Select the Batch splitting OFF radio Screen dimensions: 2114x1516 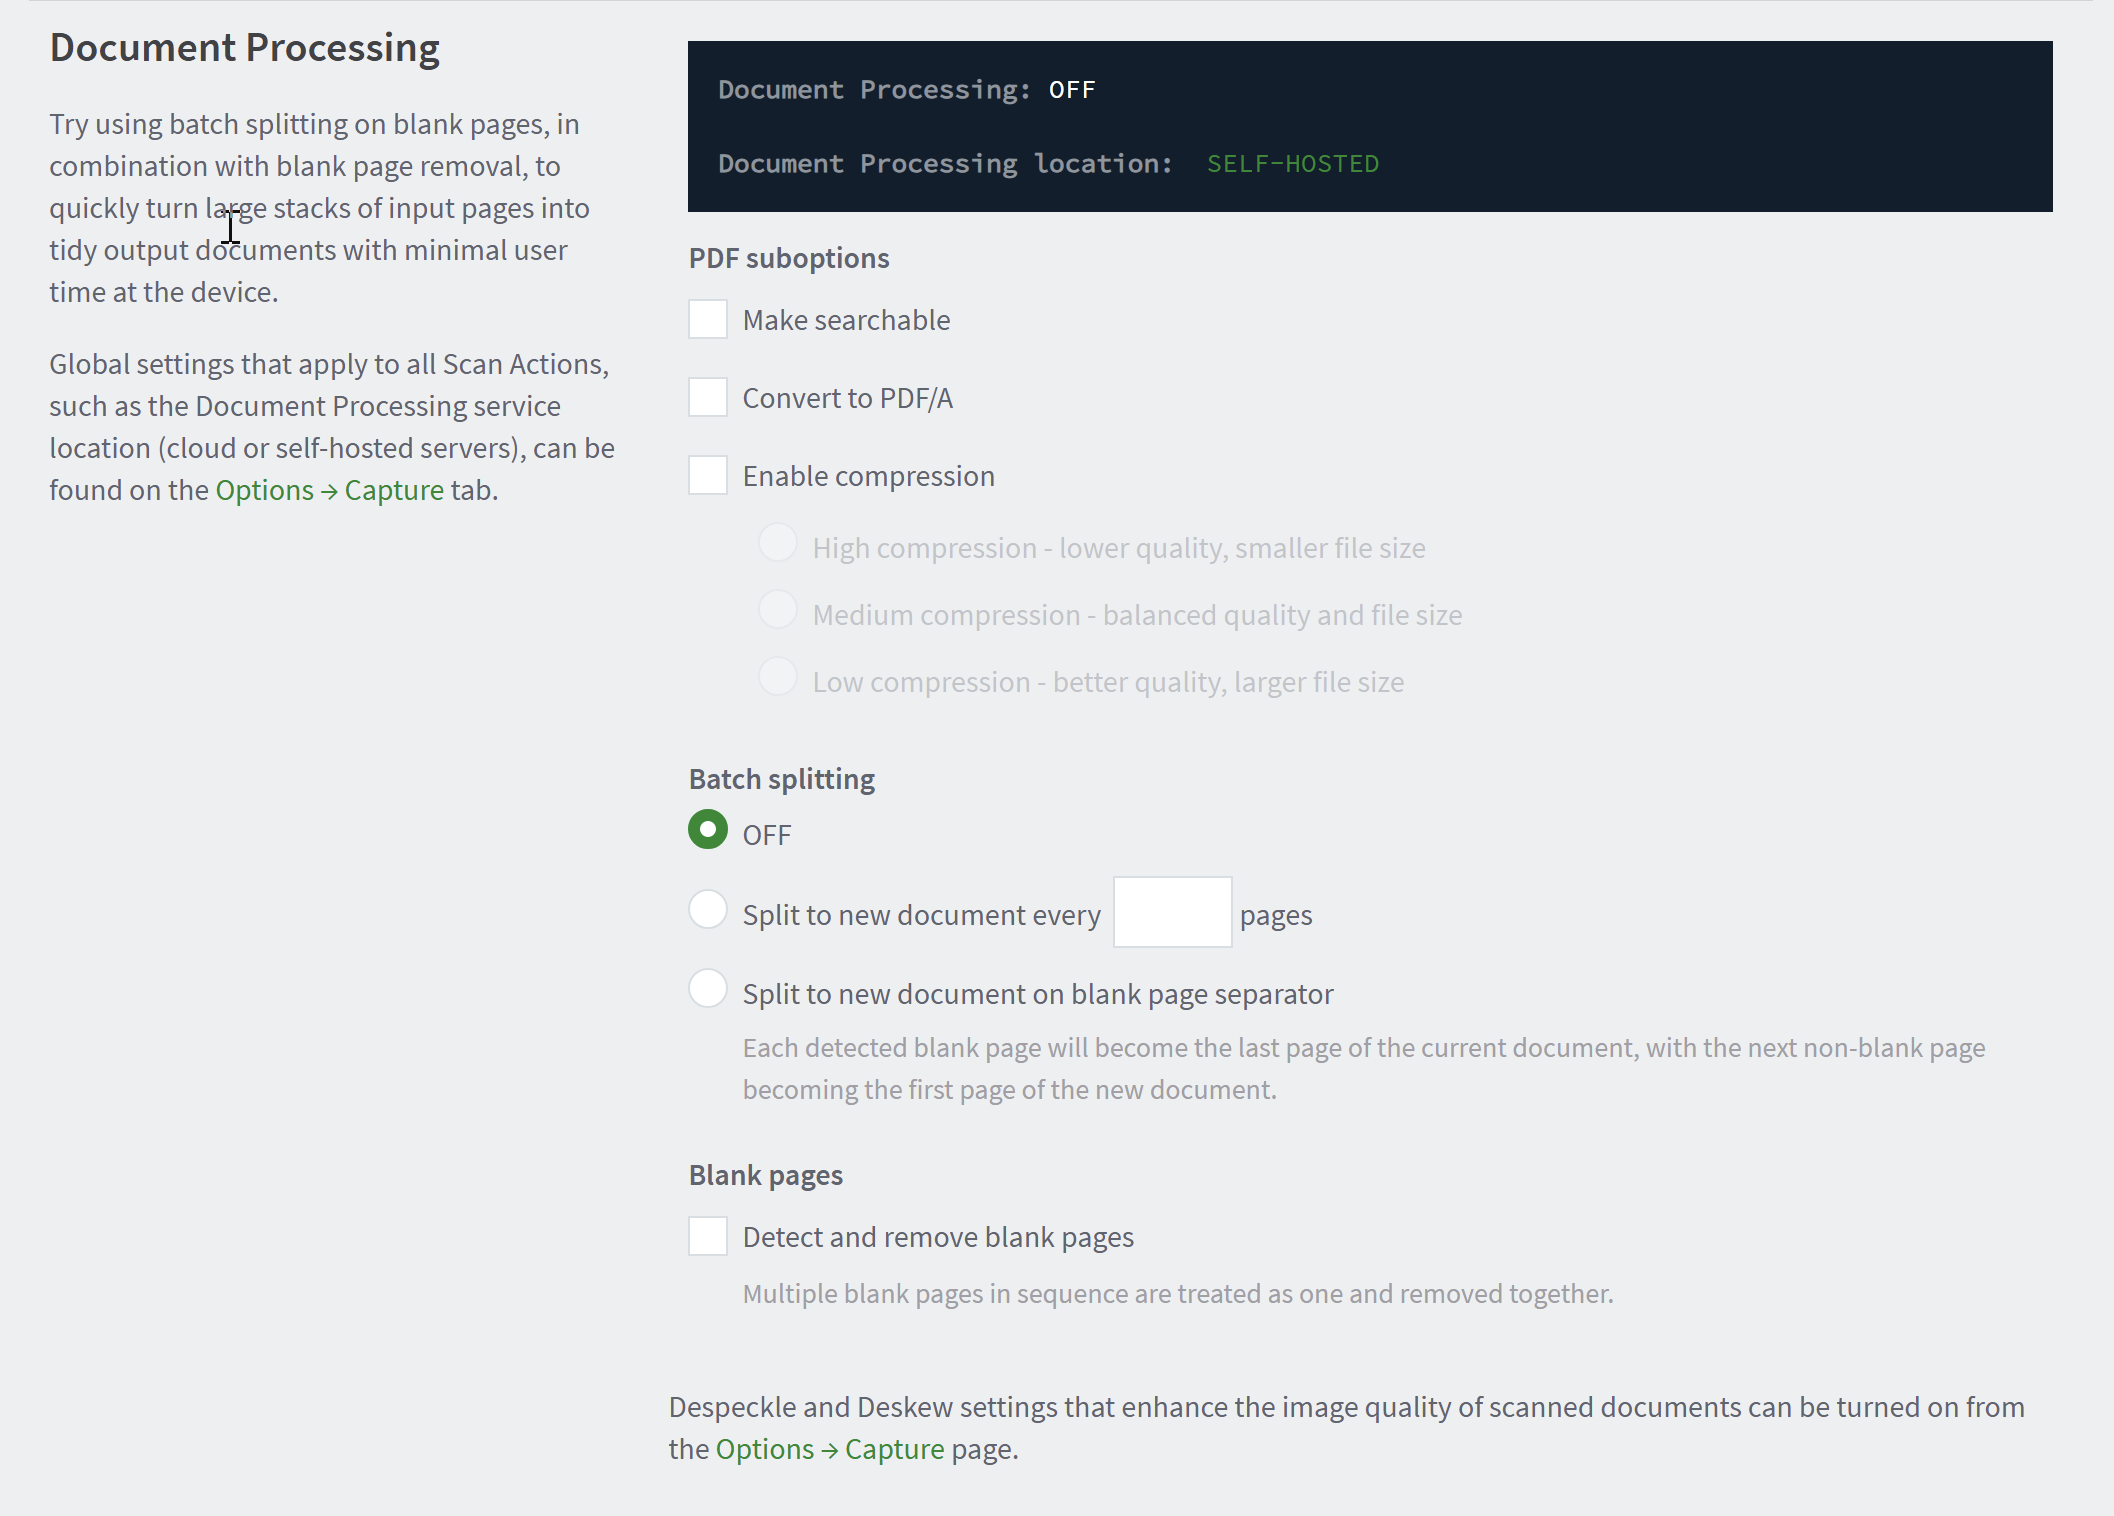[708, 830]
